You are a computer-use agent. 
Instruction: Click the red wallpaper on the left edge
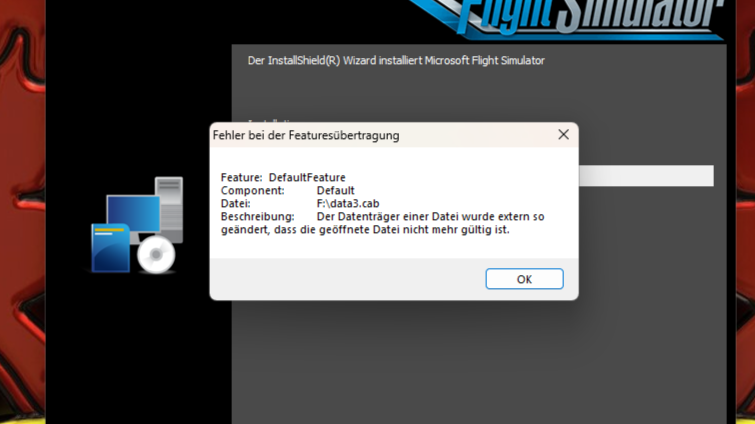pyautogui.click(x=23, y=212)
